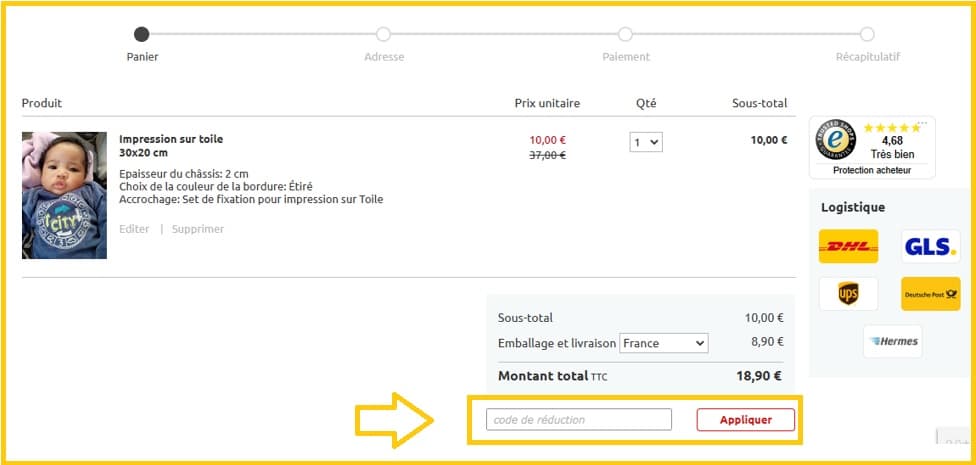The image size is (976, 465).
Task: Click the Deutsche Post logo
Action: 930,293
